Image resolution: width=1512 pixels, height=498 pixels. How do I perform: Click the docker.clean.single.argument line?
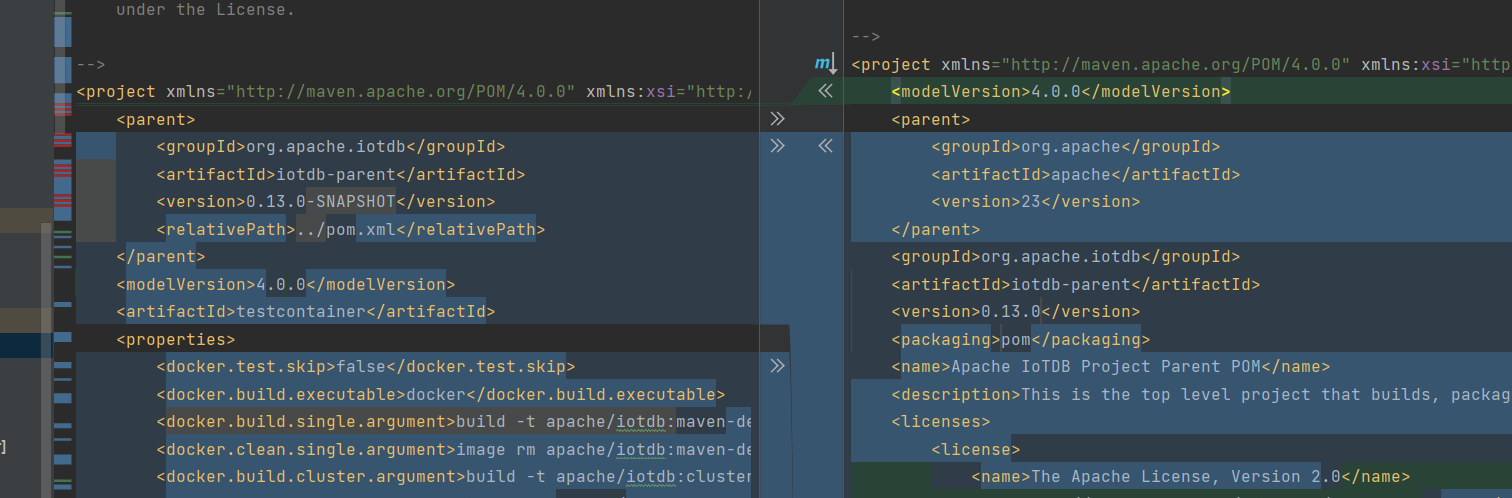click(x=453, y=449)
